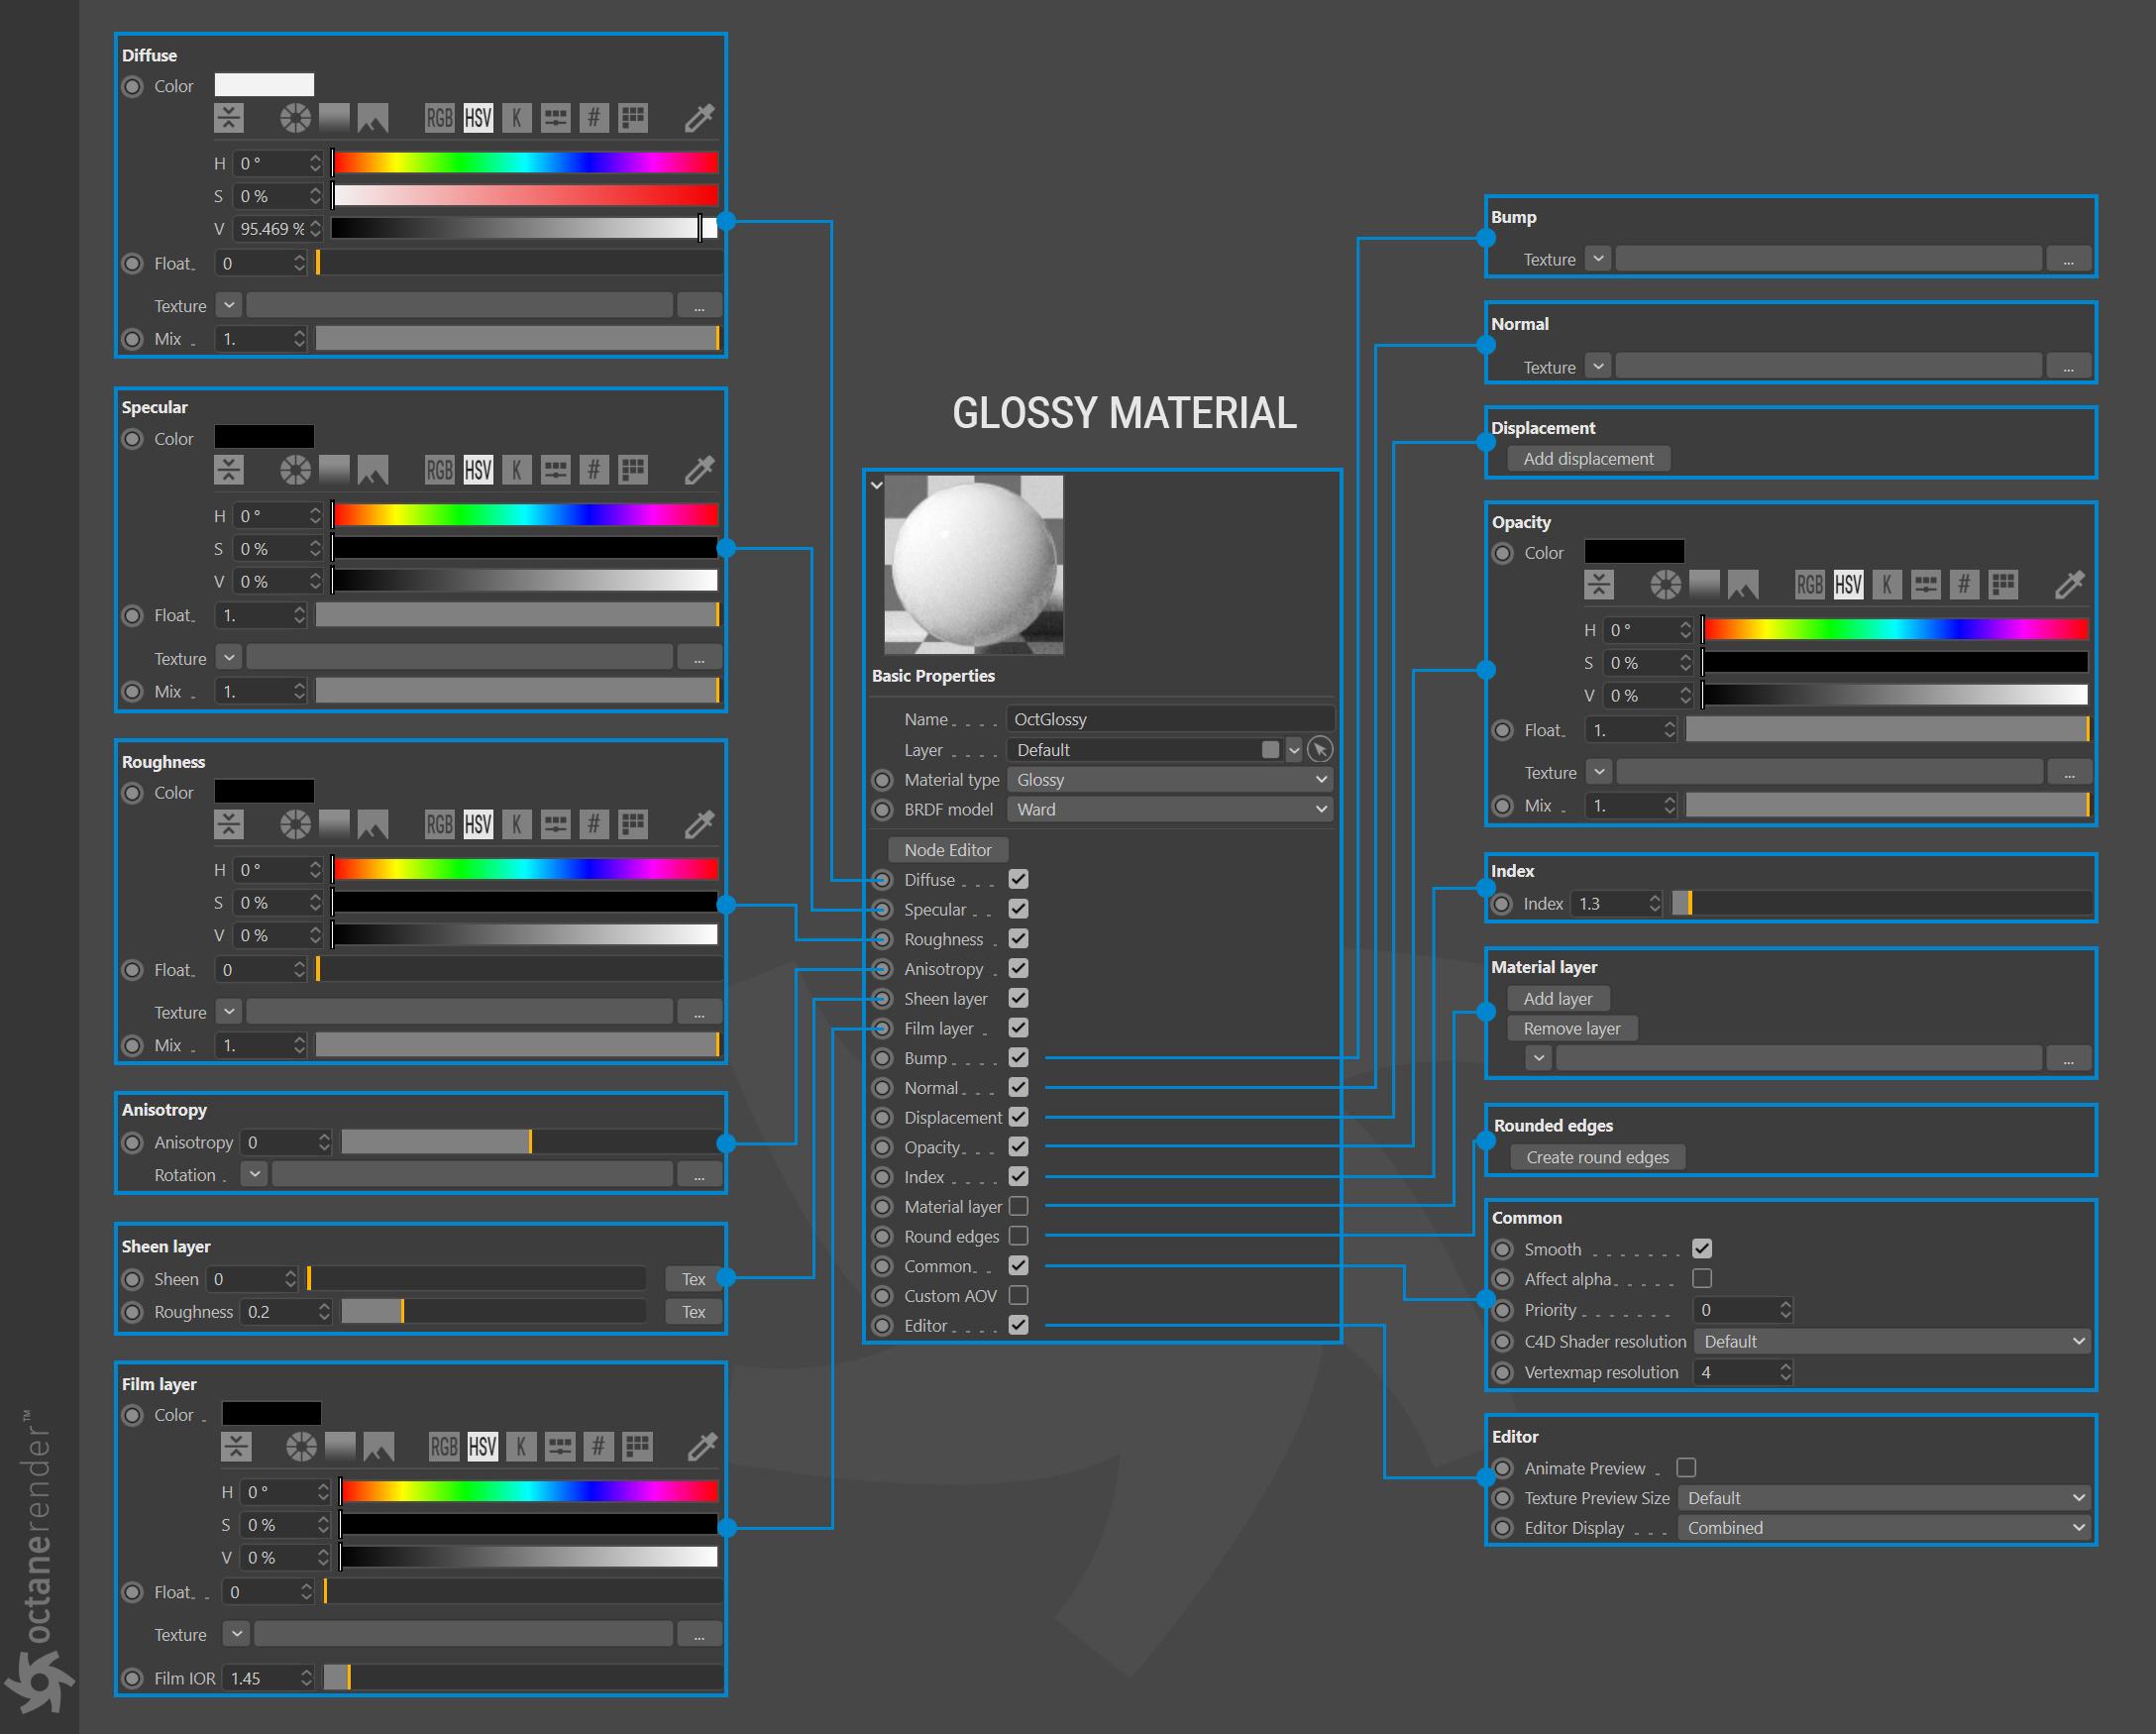The height and width of the screenshot is (1734, 2156).
Task: Click compact mode icon in Roughness panel
Action: [x=229, y=824]
